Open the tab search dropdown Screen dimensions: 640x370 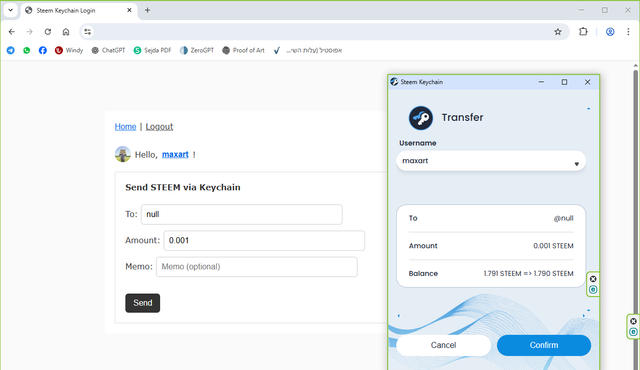click(11, 10)
